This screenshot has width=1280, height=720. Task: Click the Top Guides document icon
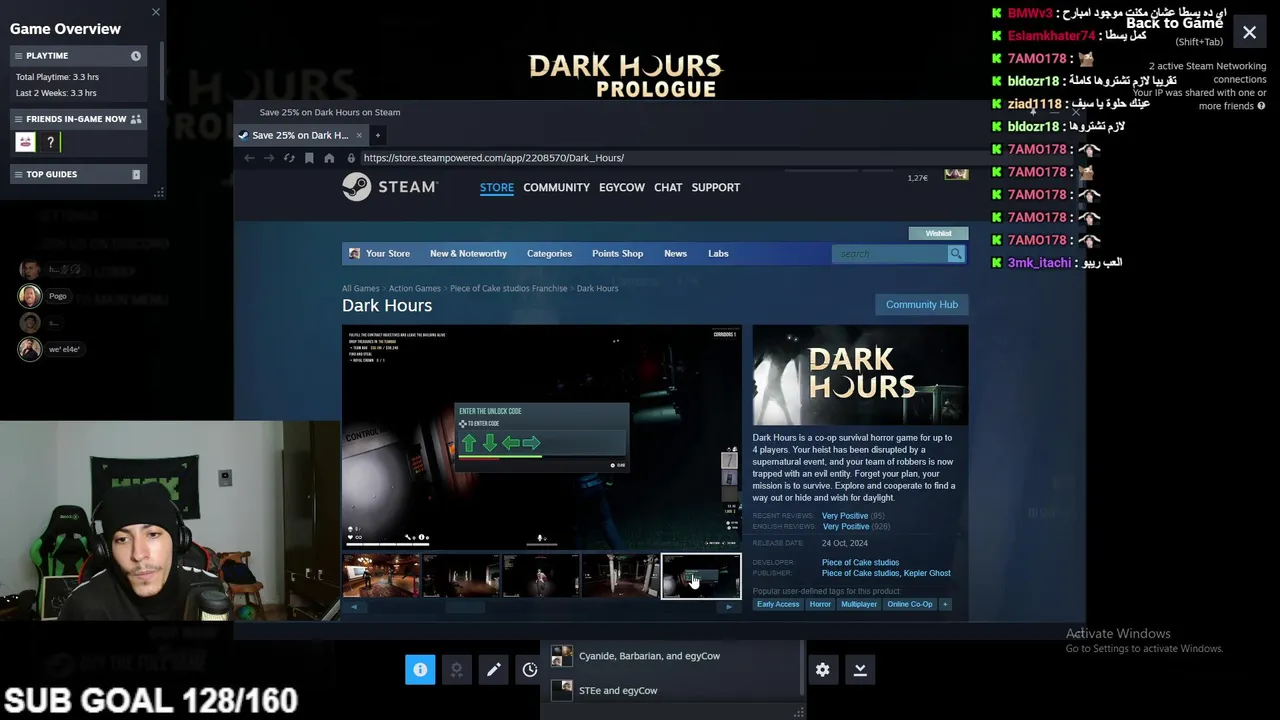click(136, 174)
